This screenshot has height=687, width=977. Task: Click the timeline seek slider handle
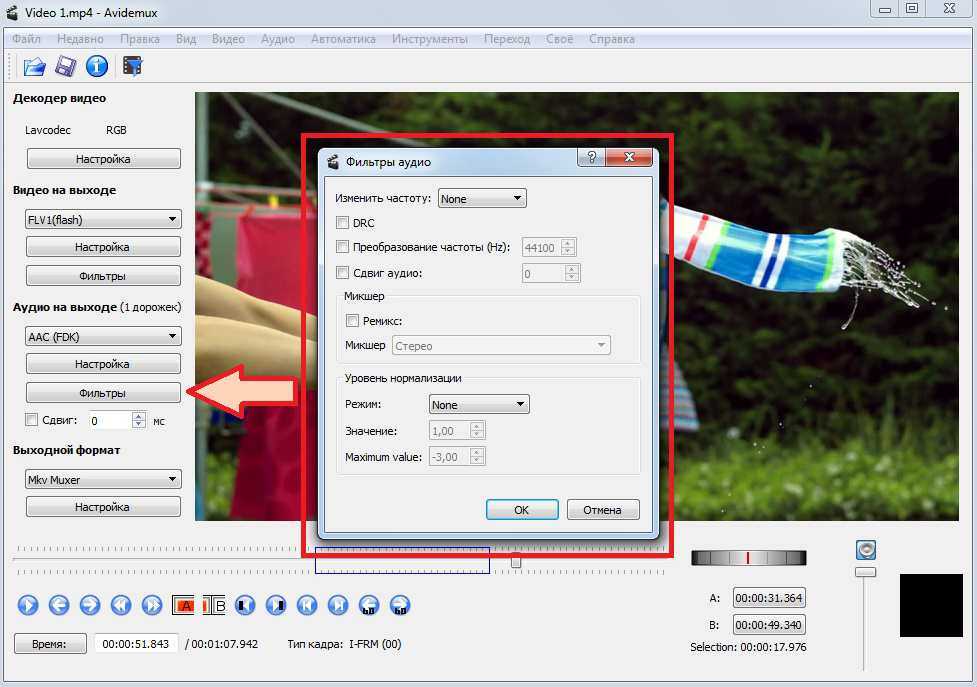pos(516,562)
